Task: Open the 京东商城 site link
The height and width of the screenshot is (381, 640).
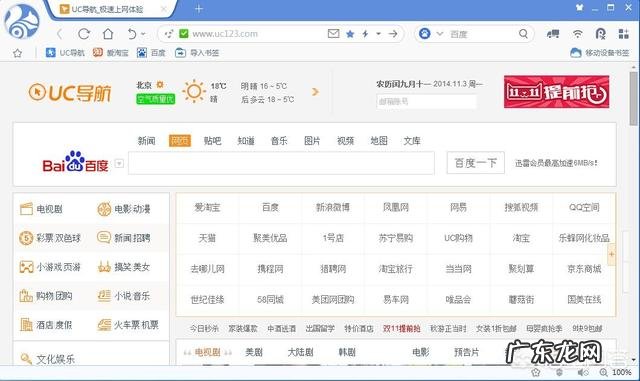Action: pos(584,269)
